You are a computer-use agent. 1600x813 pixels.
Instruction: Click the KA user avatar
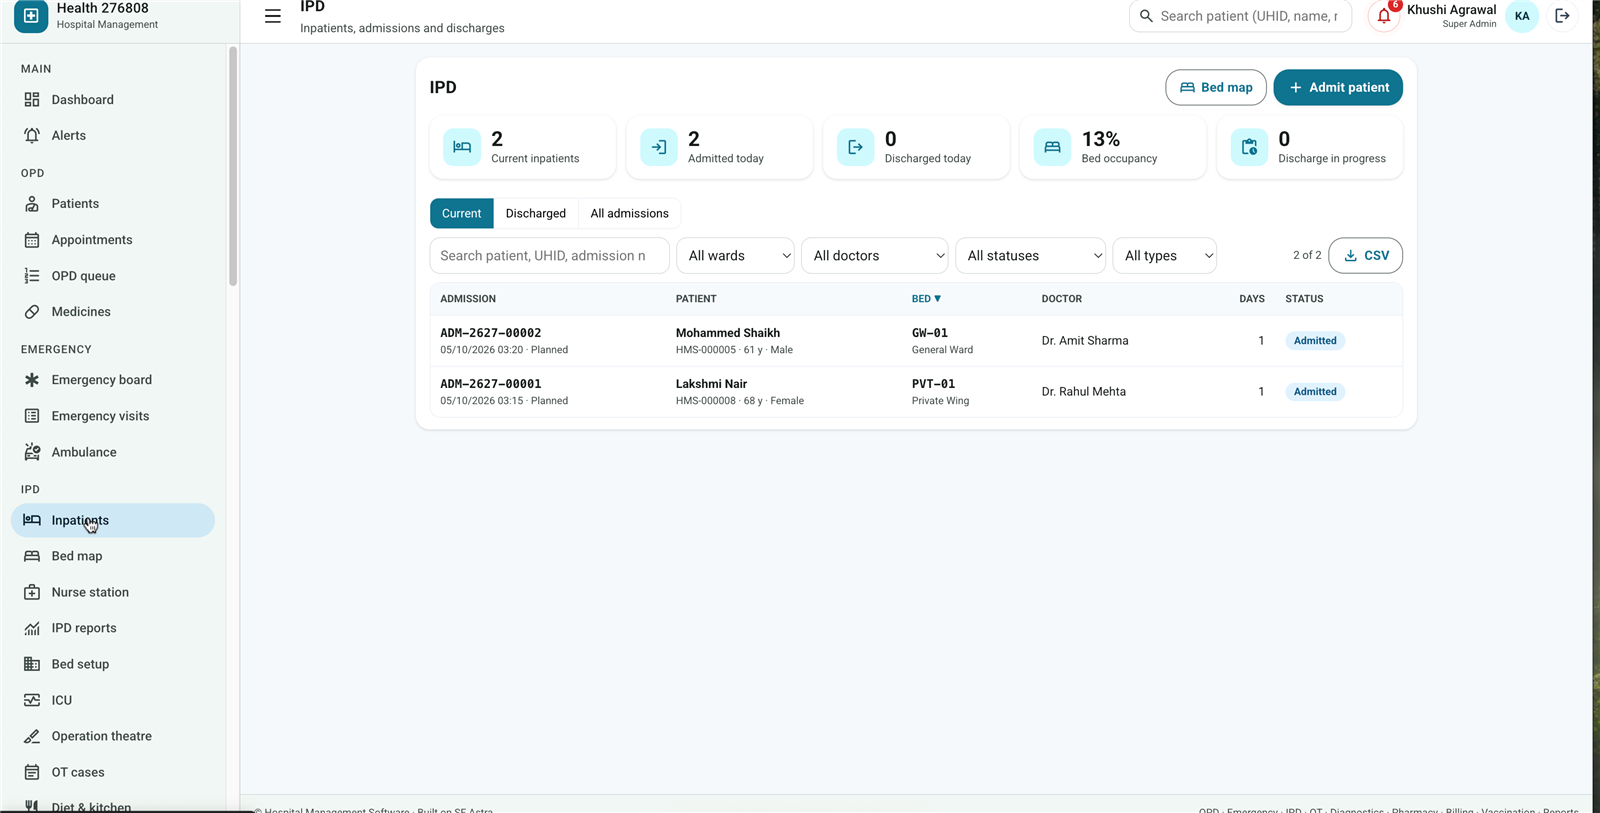1522,16
